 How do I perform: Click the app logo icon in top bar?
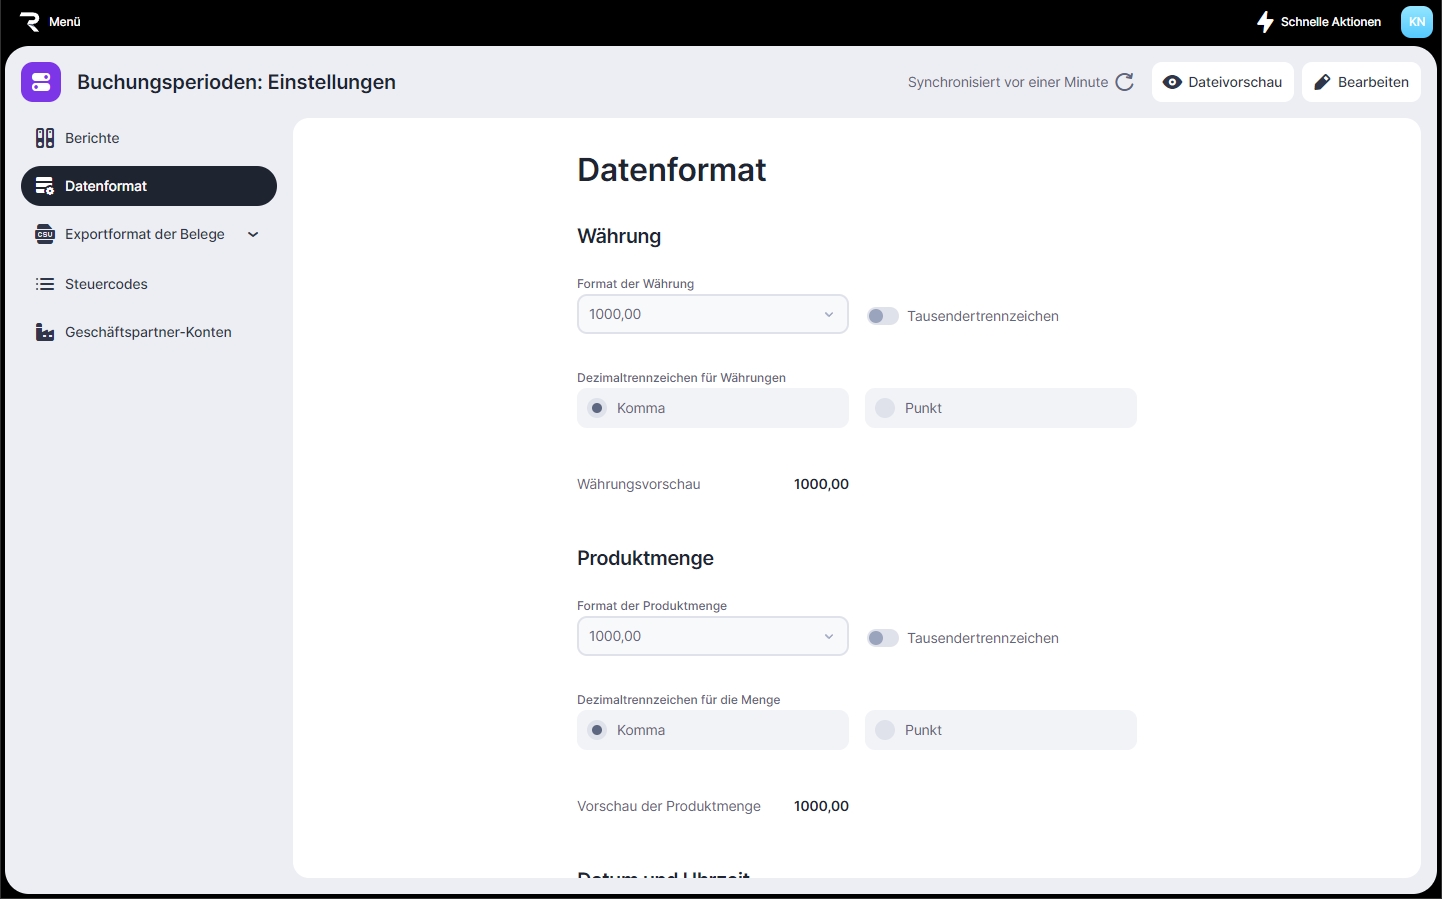point(29,22)
